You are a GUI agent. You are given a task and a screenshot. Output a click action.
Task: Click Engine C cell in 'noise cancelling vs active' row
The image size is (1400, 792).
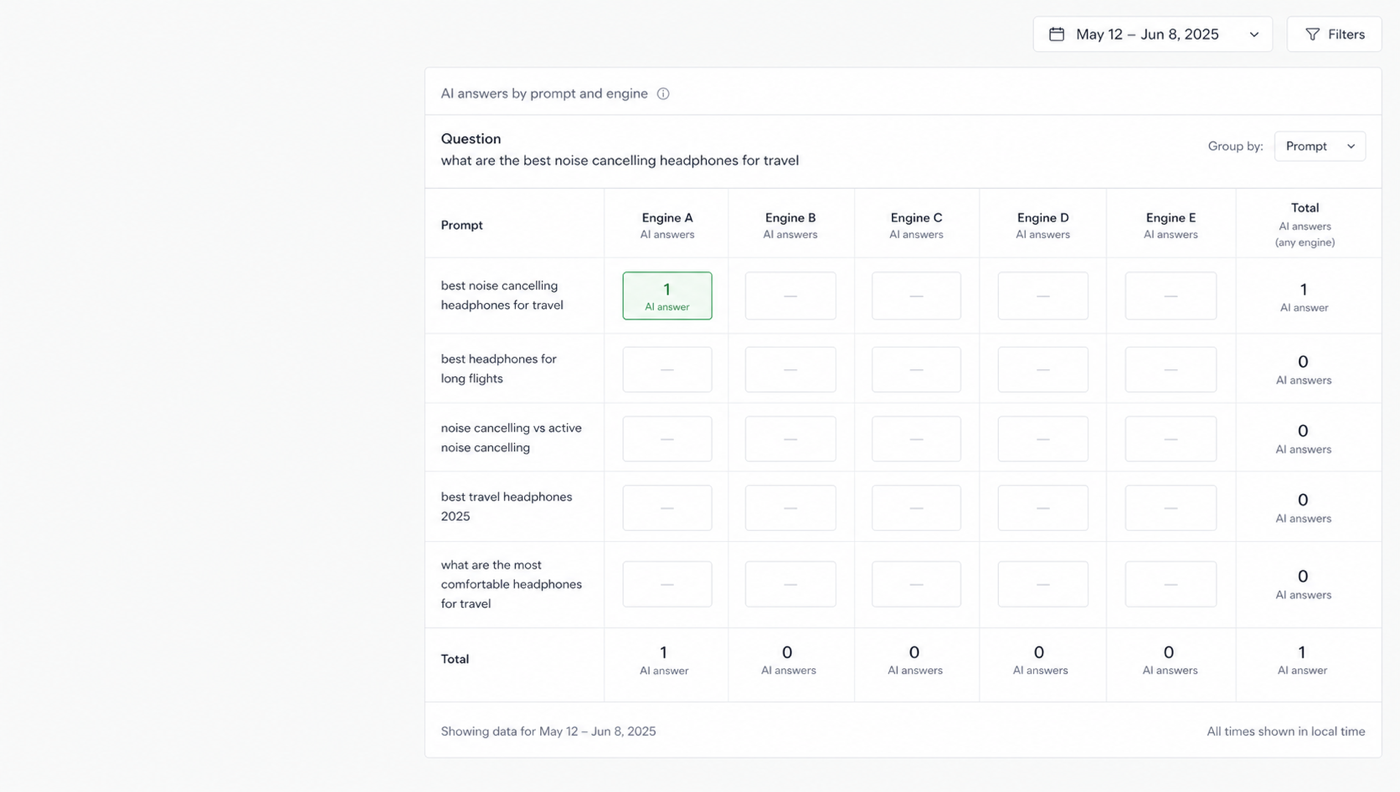tap(916, 439)
